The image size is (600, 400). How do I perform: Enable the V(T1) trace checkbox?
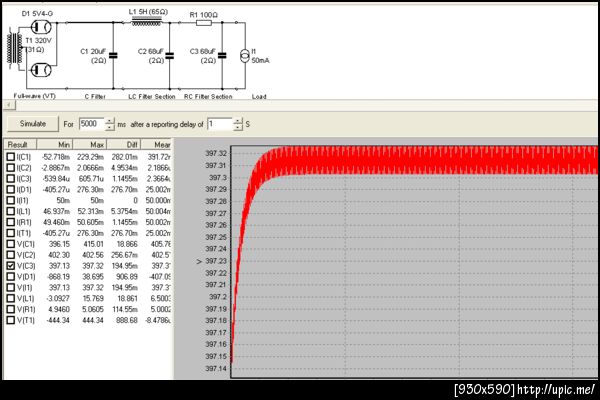point(11,320)
